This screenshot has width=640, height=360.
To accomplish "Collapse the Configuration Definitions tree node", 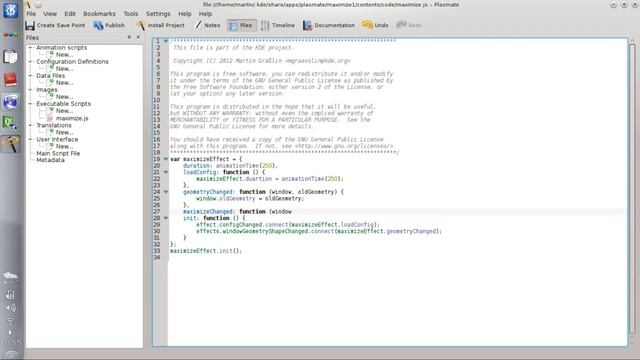I will 31,62.
